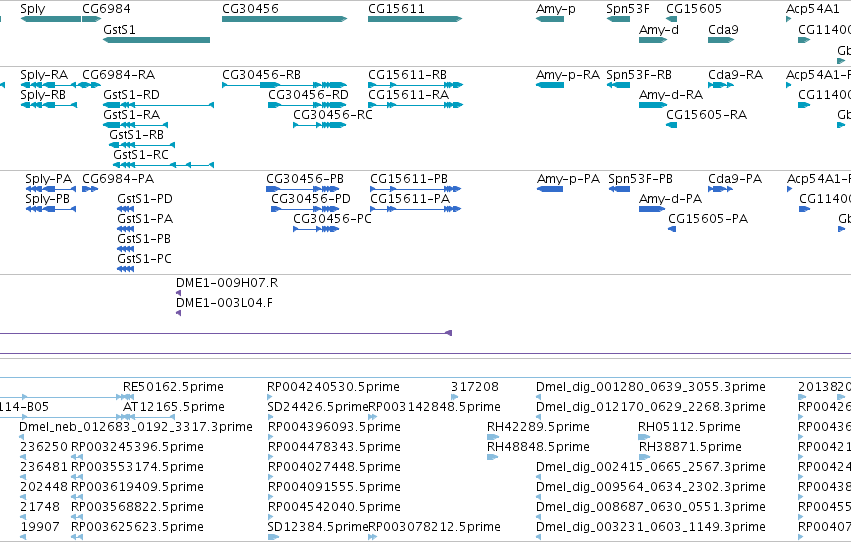Select the Spn53F-RB transcript

[x=618, y=85]
